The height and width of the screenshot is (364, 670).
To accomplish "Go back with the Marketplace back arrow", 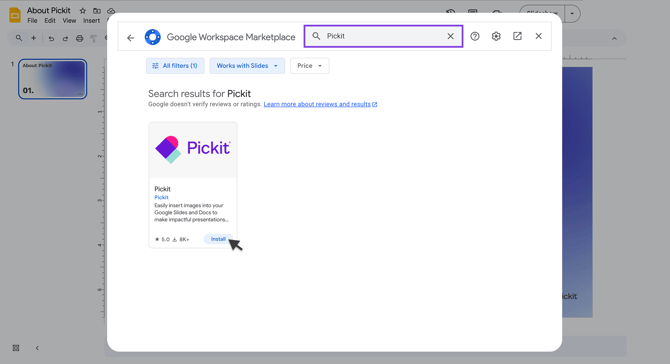I will (x=131, y=38).
